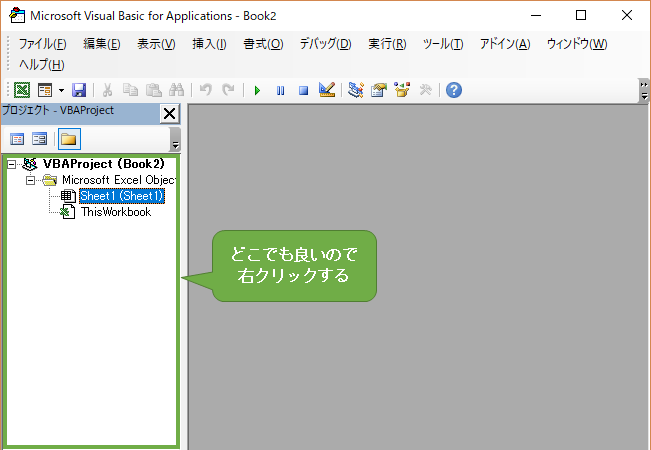The image size is (651, 450).
Task: Click the VBA application title bar icon
Action: point(17,15)
